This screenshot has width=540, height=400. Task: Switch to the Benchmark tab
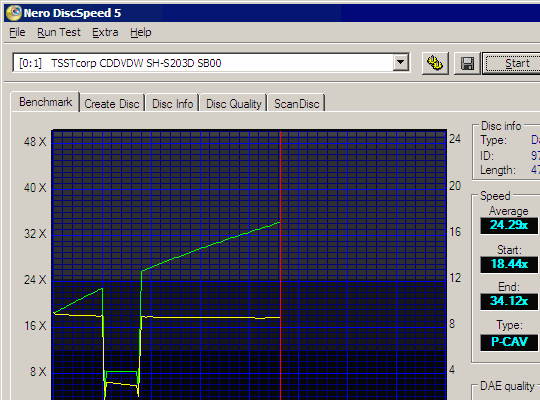pyautogui.click(x=45, y=102)
